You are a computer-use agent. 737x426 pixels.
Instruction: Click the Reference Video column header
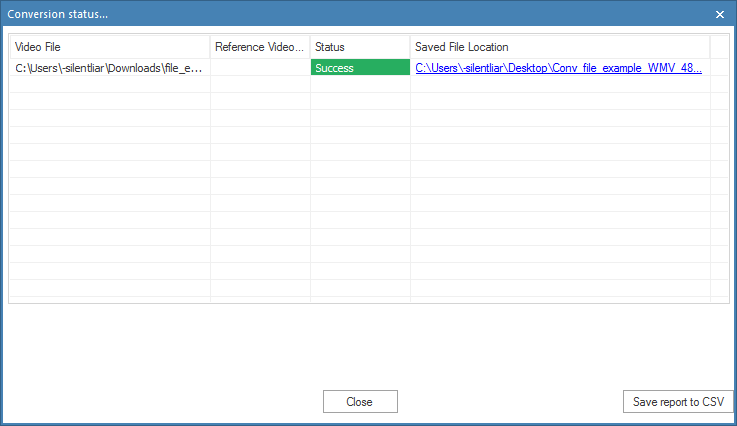[260, 47]
